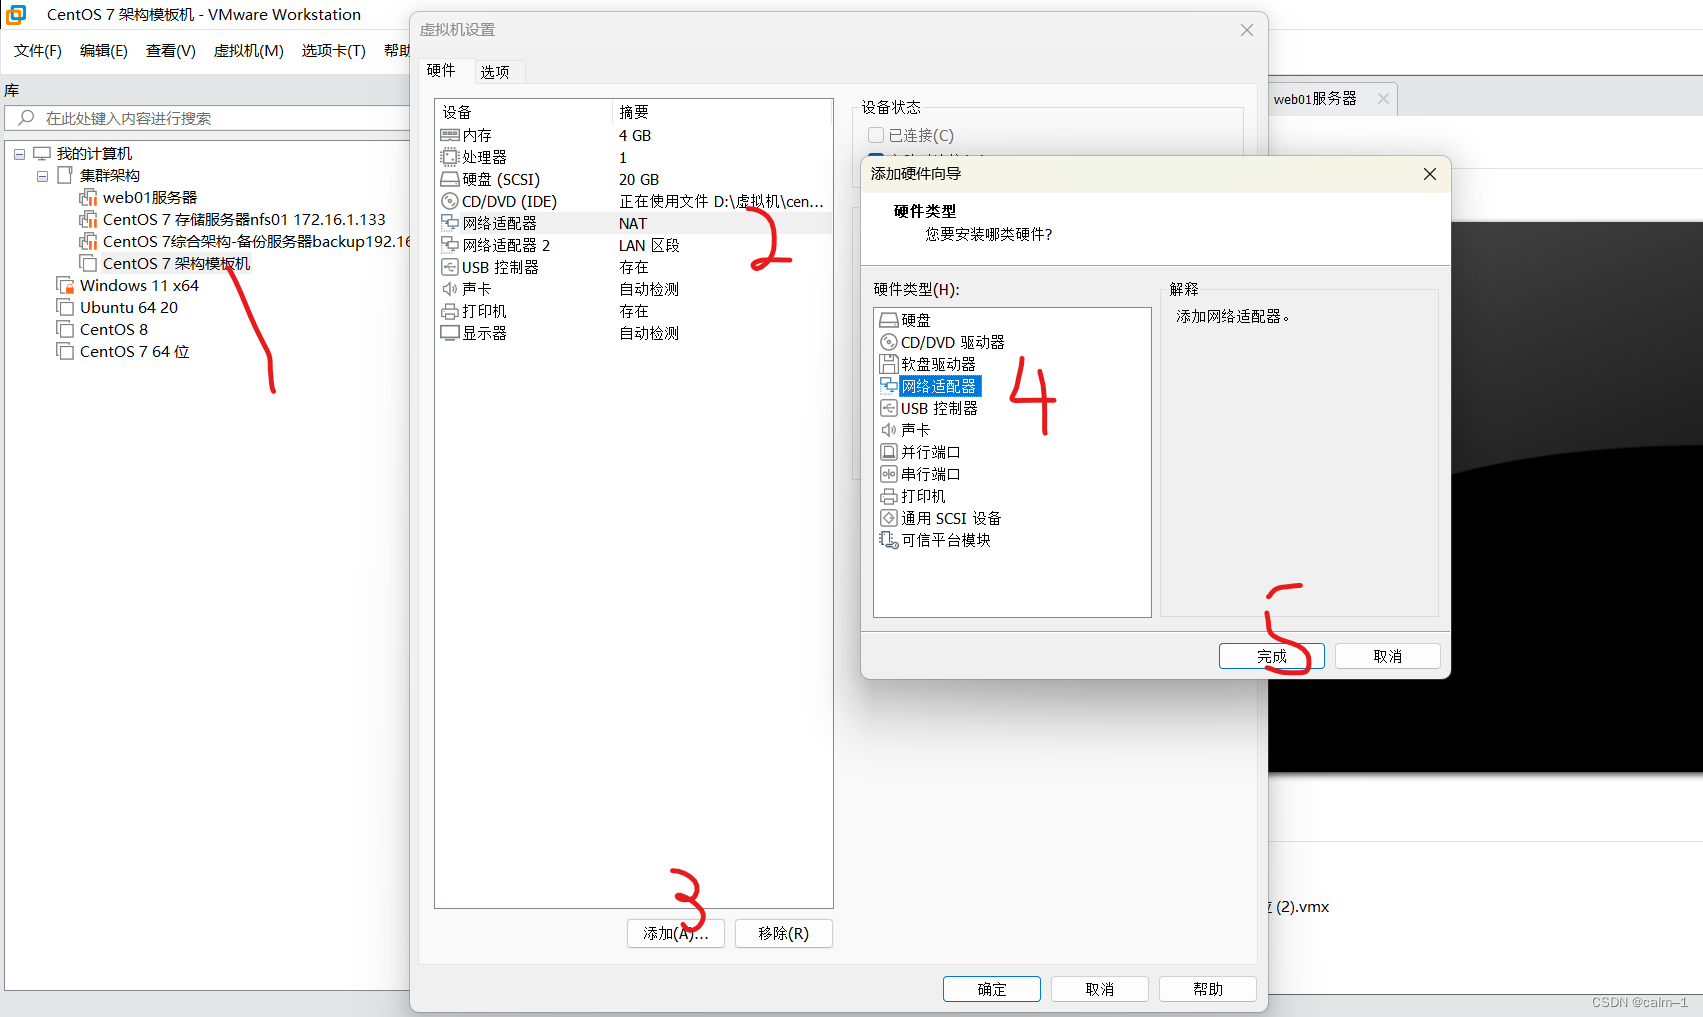Click the VMware Workstation title bar logo
This screenshot has height=1017, width=1703.
pos(16,15)
